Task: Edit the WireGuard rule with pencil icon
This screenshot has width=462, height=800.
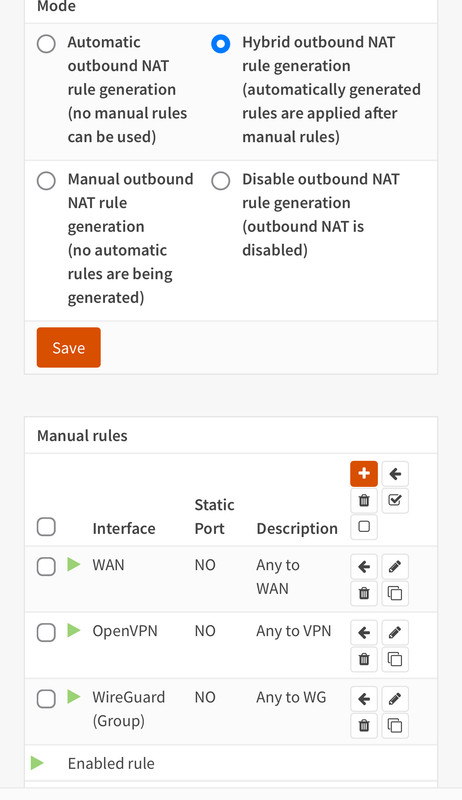Action: click(x=395, y=698)
